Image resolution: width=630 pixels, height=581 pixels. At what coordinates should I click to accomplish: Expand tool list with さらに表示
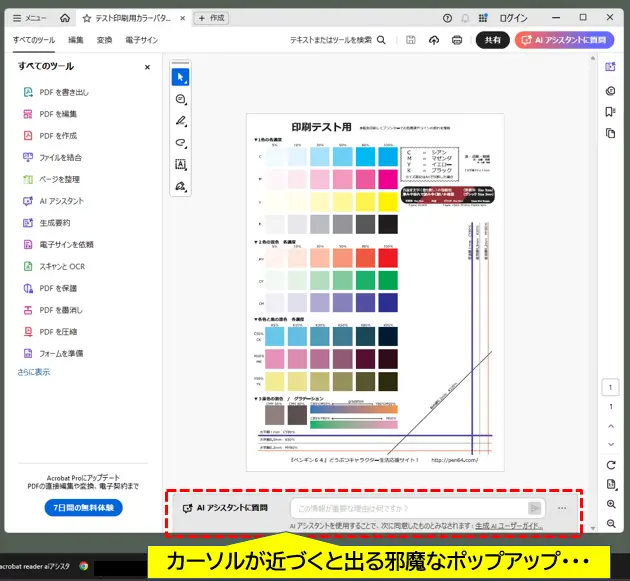[x=34, y=372]
